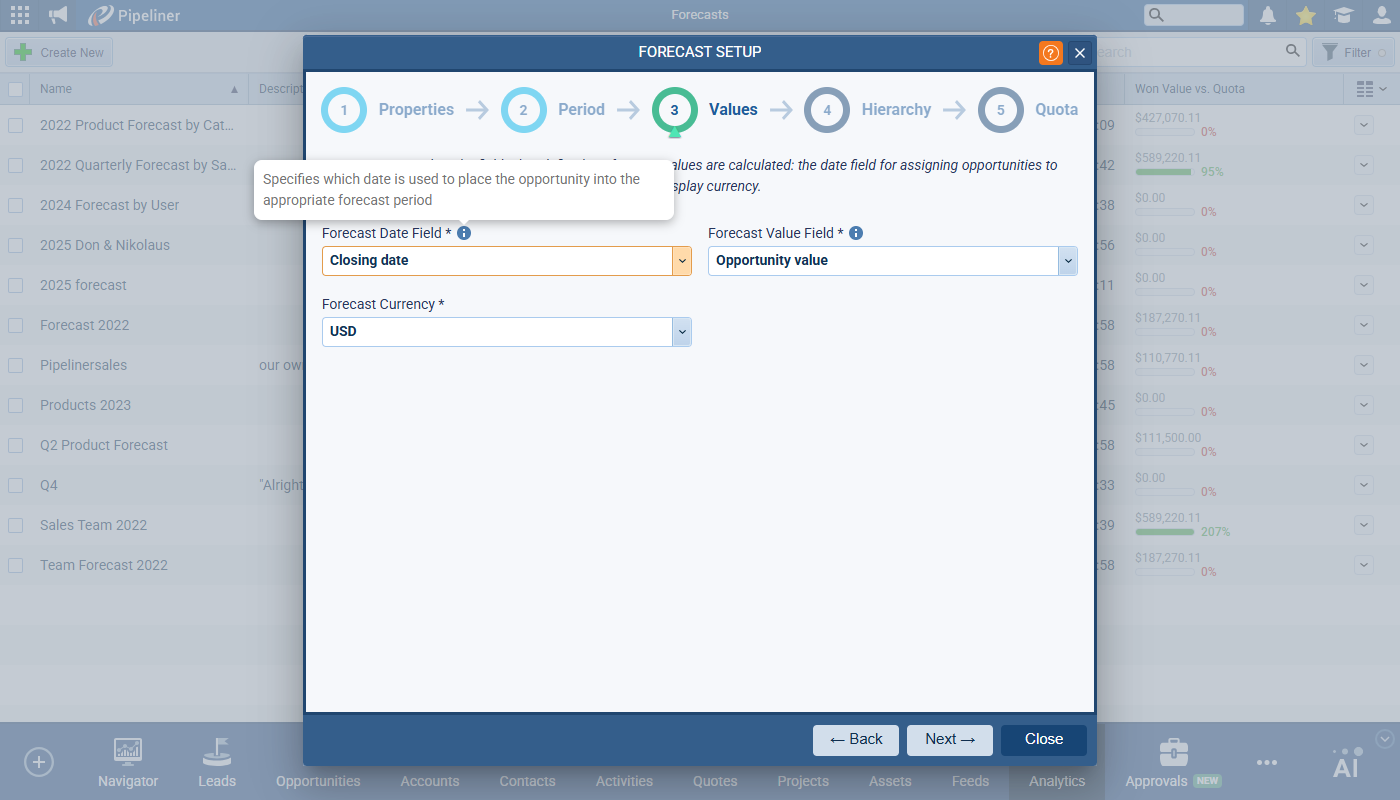Open the Forecast Currency USD dropdown
The image size is (1400, 800).
(681, 332)
